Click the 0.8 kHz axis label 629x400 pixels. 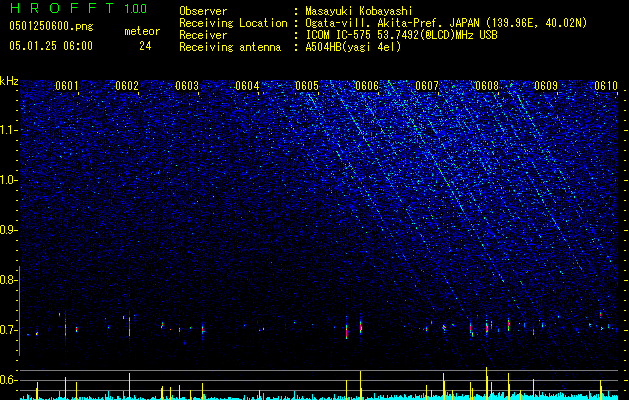pos(9,280)
